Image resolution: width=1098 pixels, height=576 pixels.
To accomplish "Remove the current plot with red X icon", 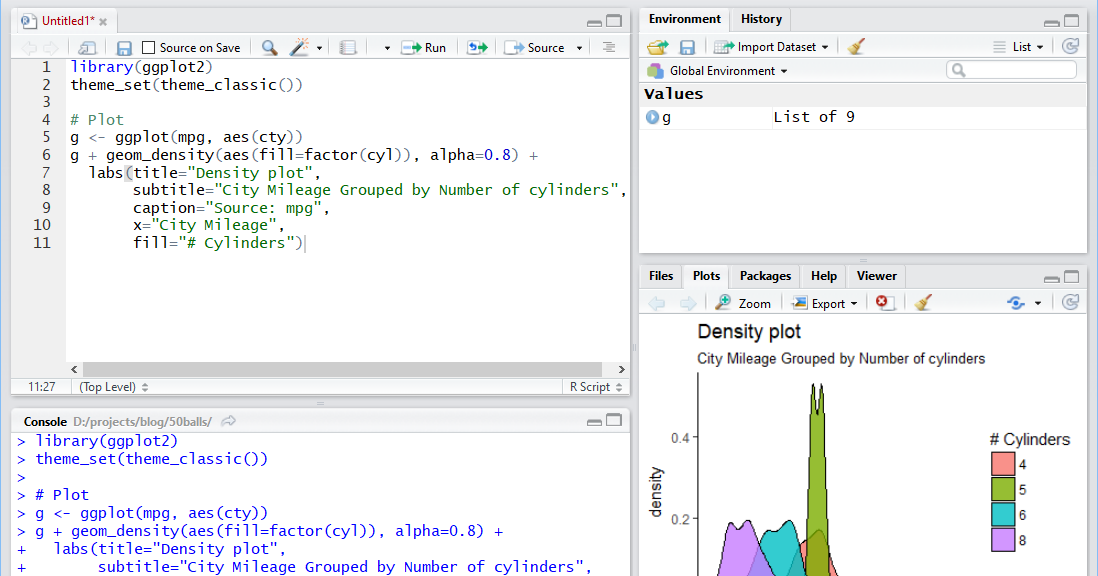I will pyautogui.click(x=884, y=302).
